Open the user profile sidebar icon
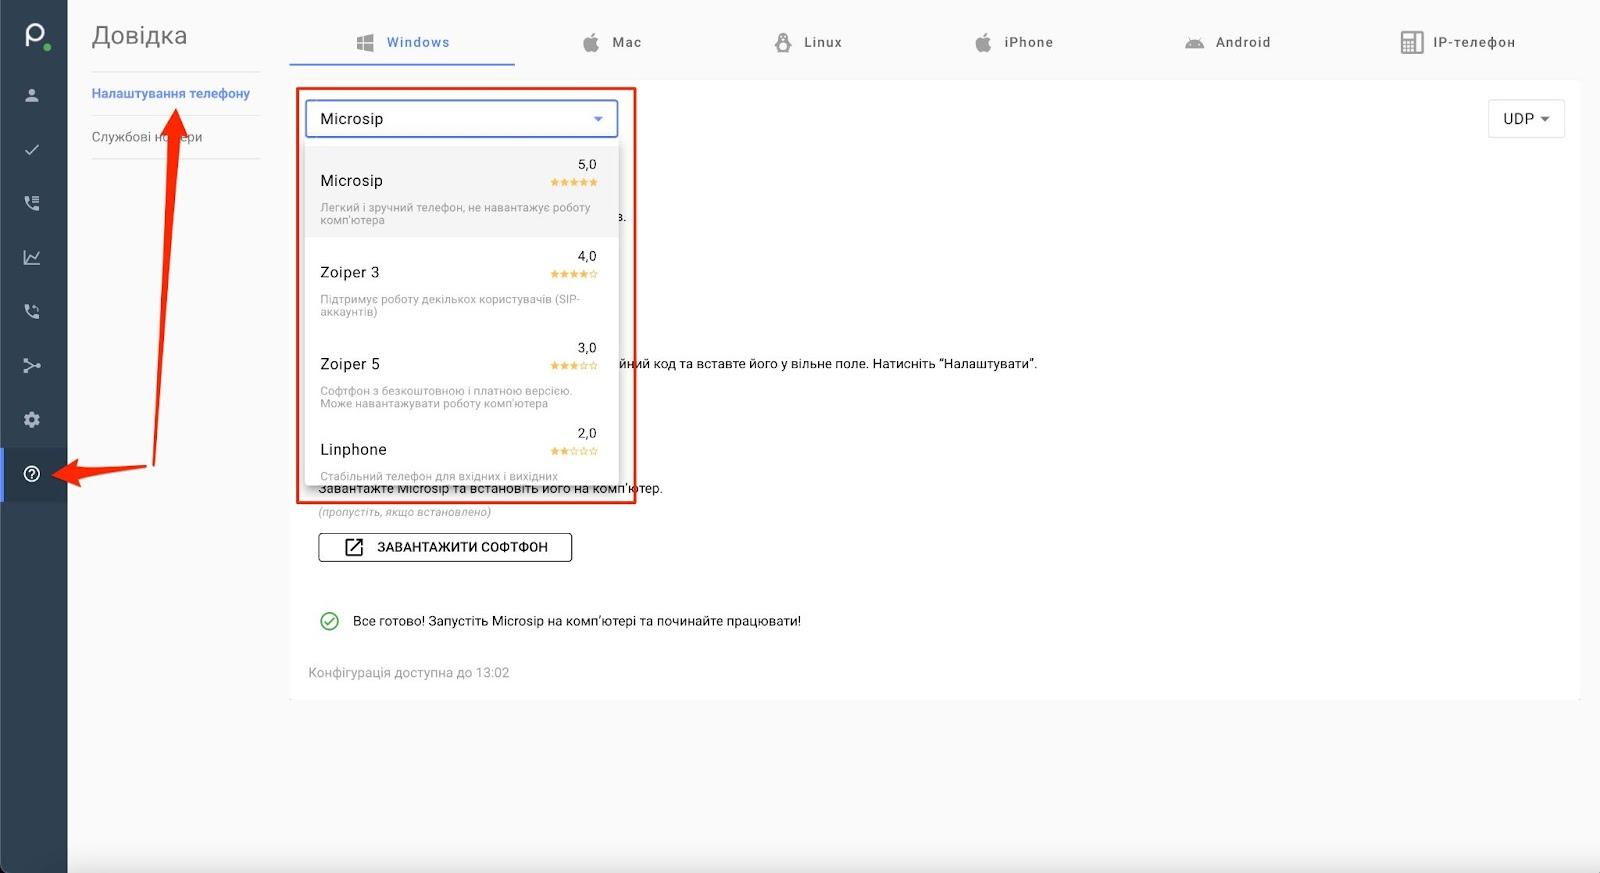 point(32,96)
